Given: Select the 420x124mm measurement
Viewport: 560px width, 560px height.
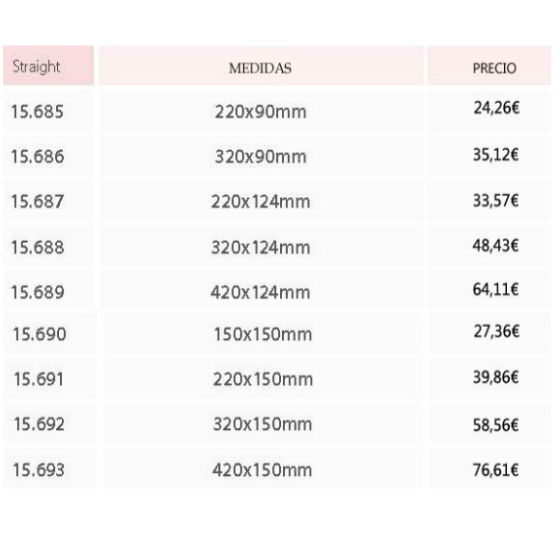Looking at the screenshot, I should click(260, 292).
